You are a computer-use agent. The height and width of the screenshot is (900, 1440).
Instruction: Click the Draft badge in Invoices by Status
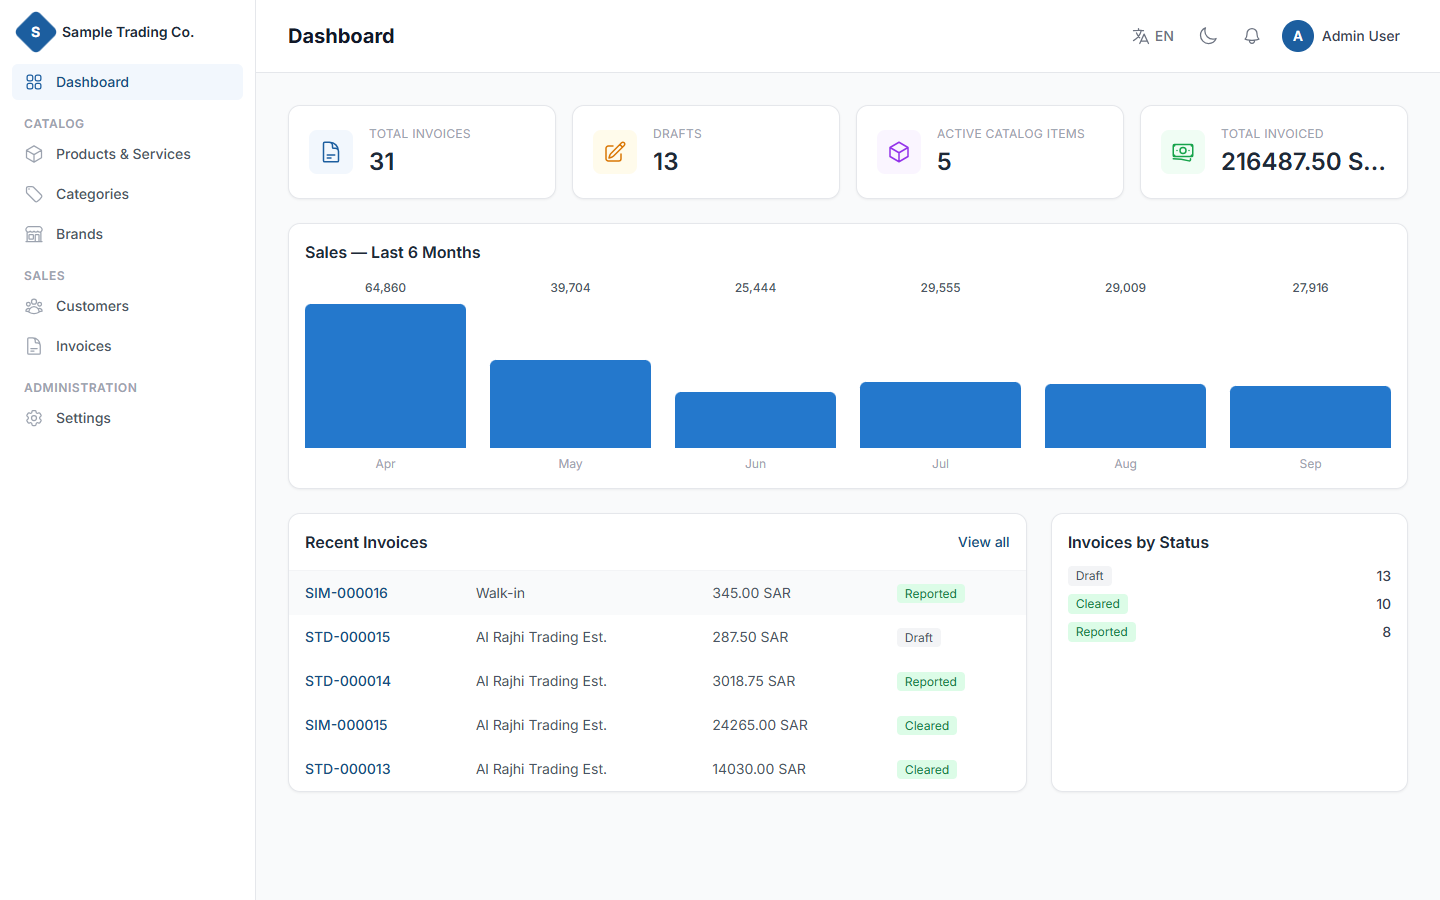[x=1089, y=576]
